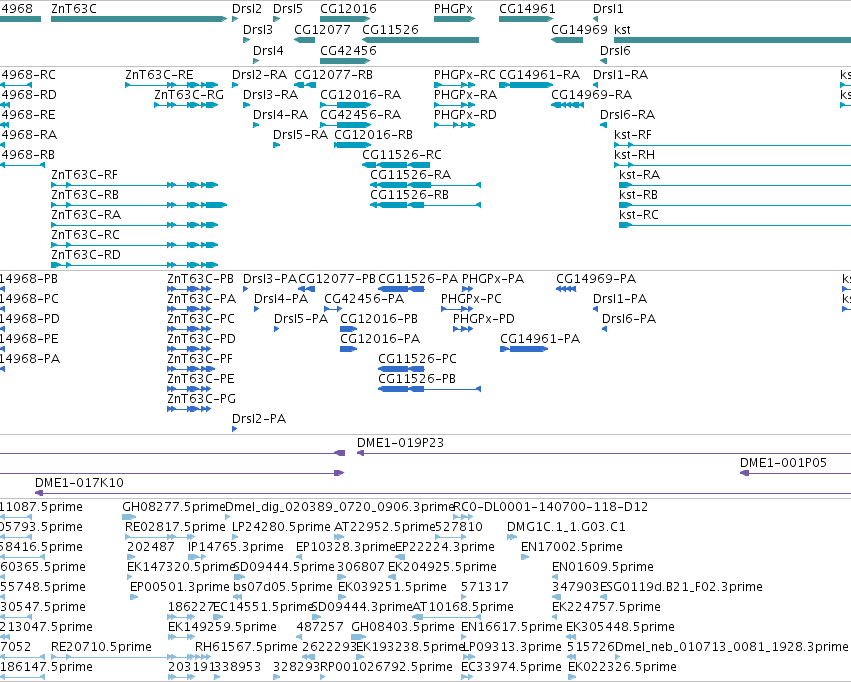Select BAC clone DME1-017K10
Screen dimensions: 851x682
click(x=79, y=482)
